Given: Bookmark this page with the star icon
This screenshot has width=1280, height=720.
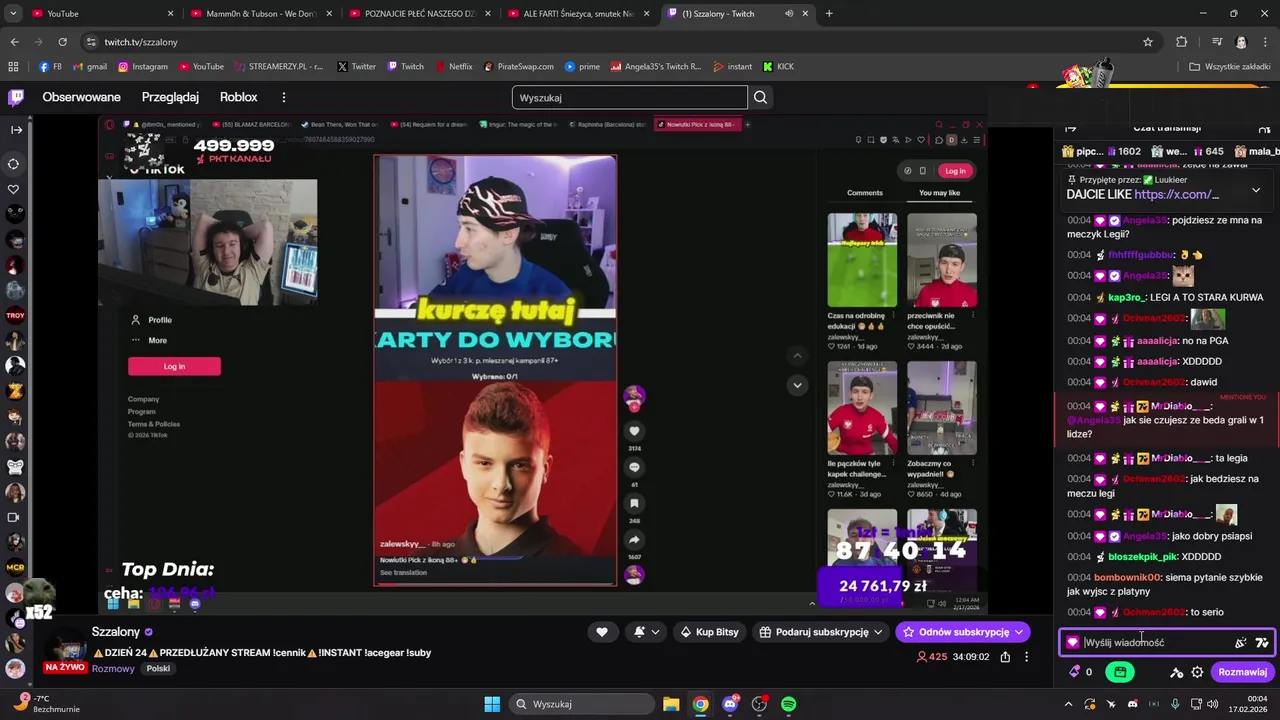Looking at the screenshot, I should point(1148,42).
